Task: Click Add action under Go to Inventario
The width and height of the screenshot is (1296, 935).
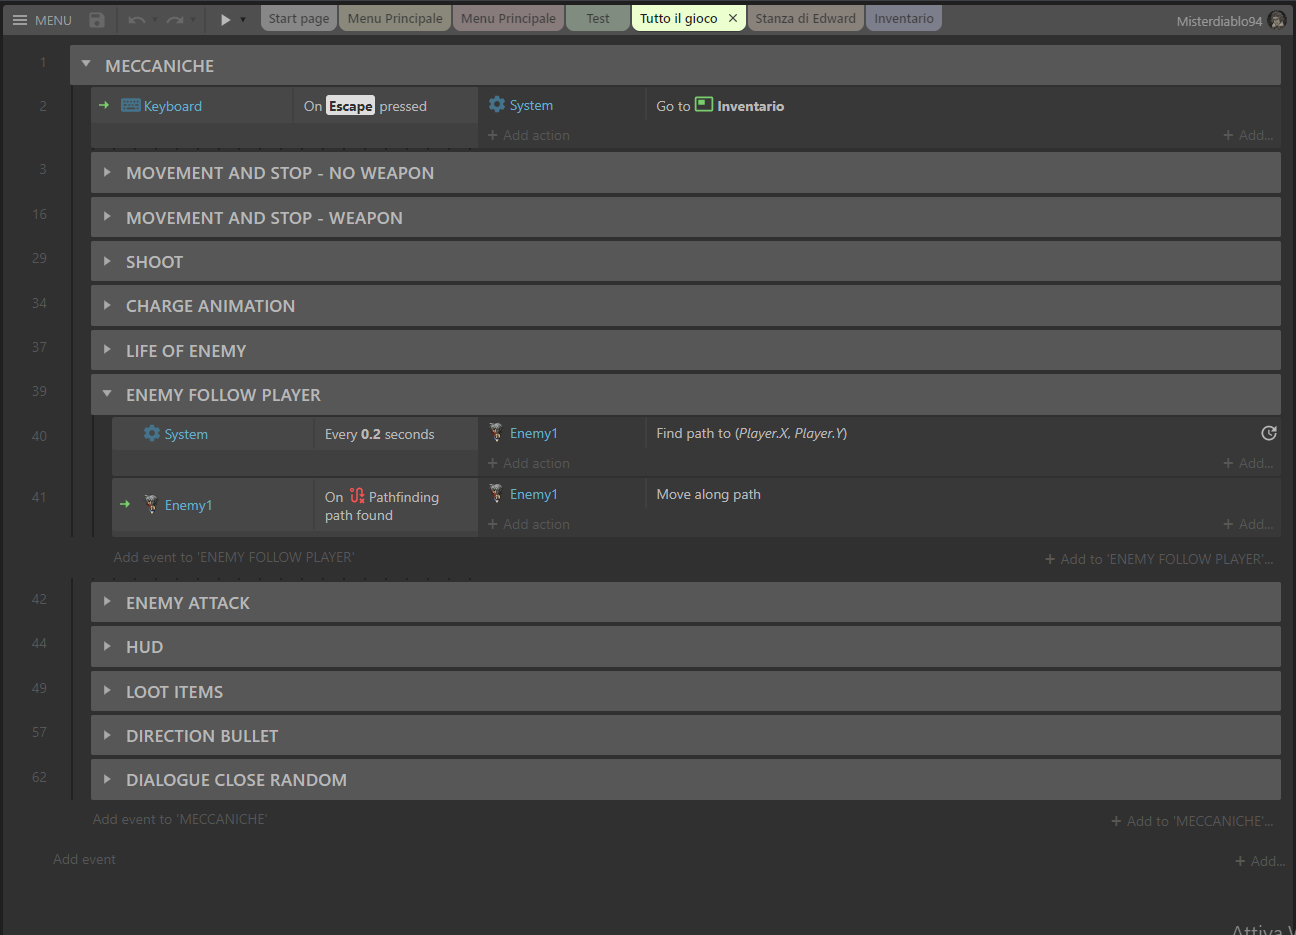Action: 529,135
